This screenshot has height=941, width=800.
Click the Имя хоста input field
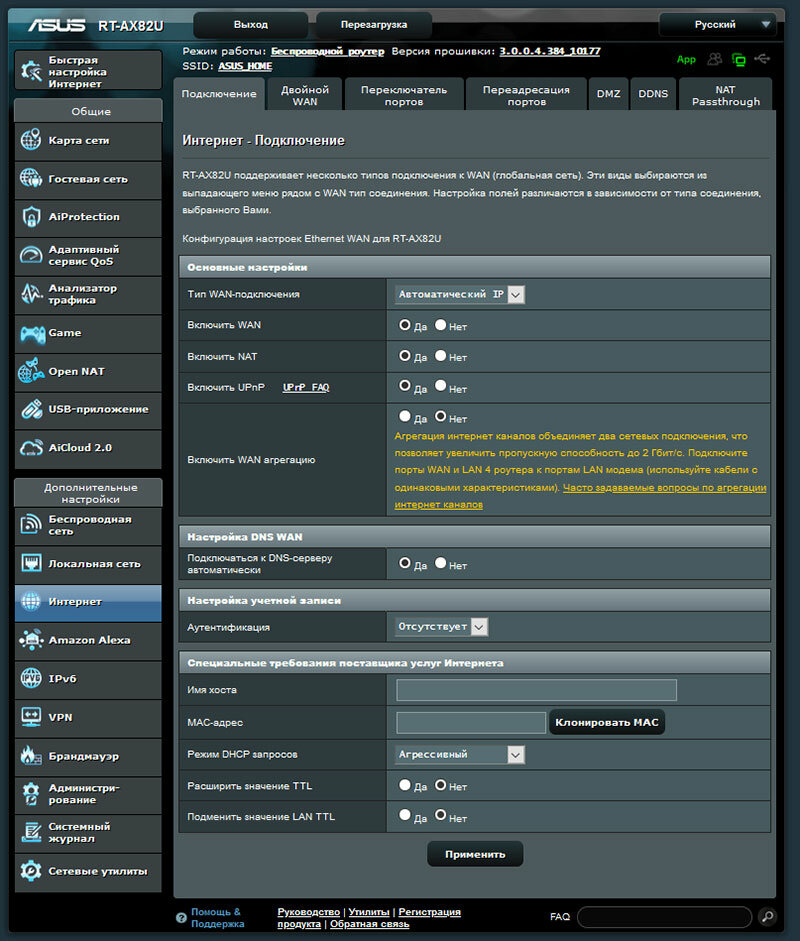(x=537, y=690)
